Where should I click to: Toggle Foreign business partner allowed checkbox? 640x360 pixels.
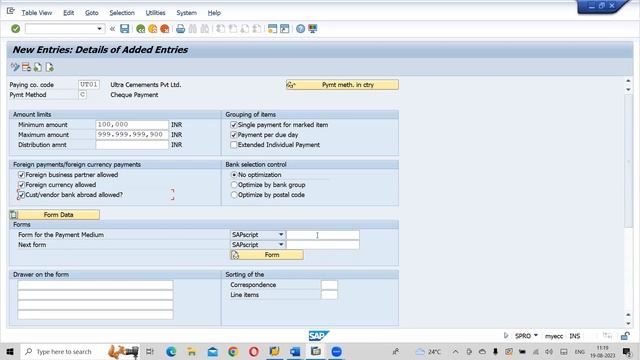pyautogui.click(x=21, y=175)
